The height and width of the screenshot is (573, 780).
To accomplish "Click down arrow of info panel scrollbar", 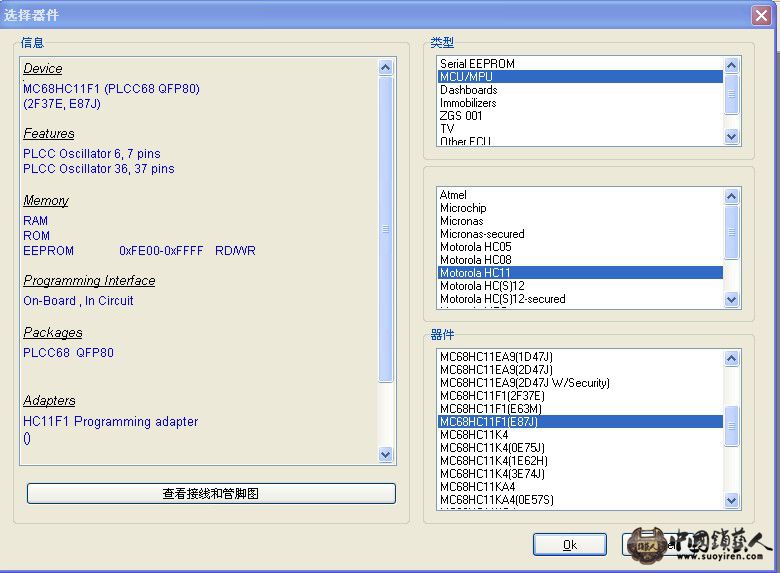I will coord(386,454).
